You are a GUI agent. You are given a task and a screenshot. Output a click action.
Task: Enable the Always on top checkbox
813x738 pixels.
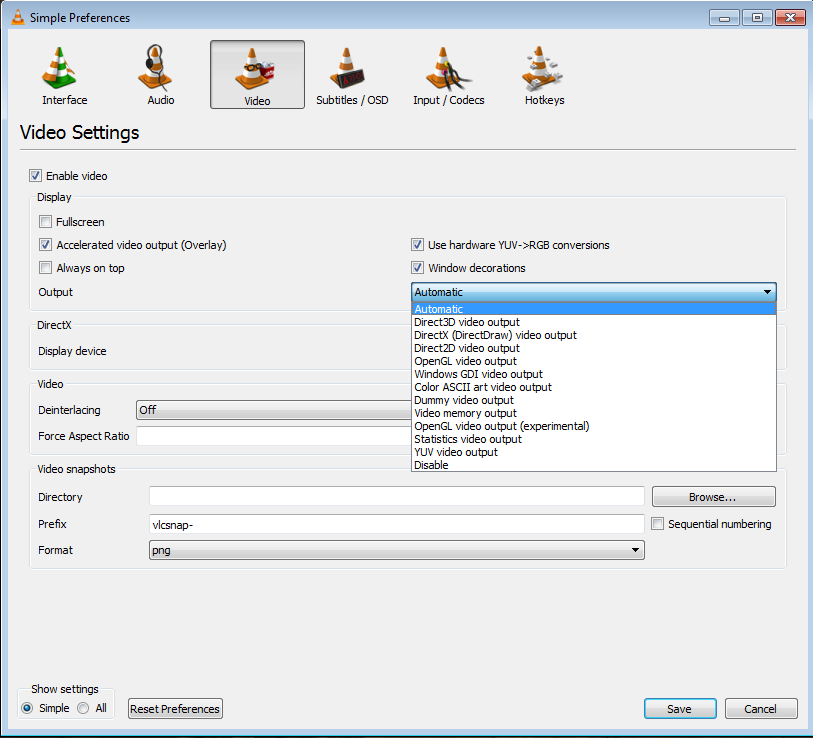46,268
